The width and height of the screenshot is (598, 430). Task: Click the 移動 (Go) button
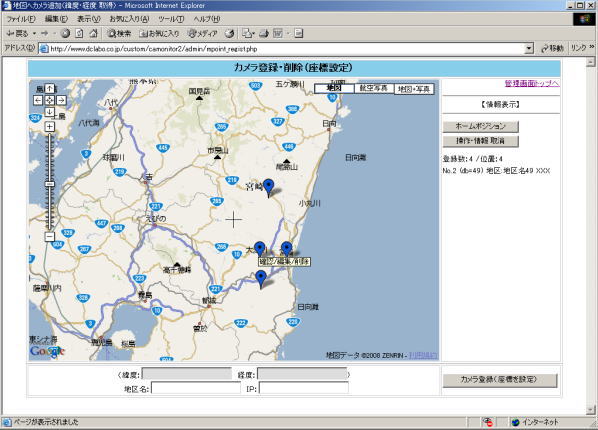tap(552, 48)
